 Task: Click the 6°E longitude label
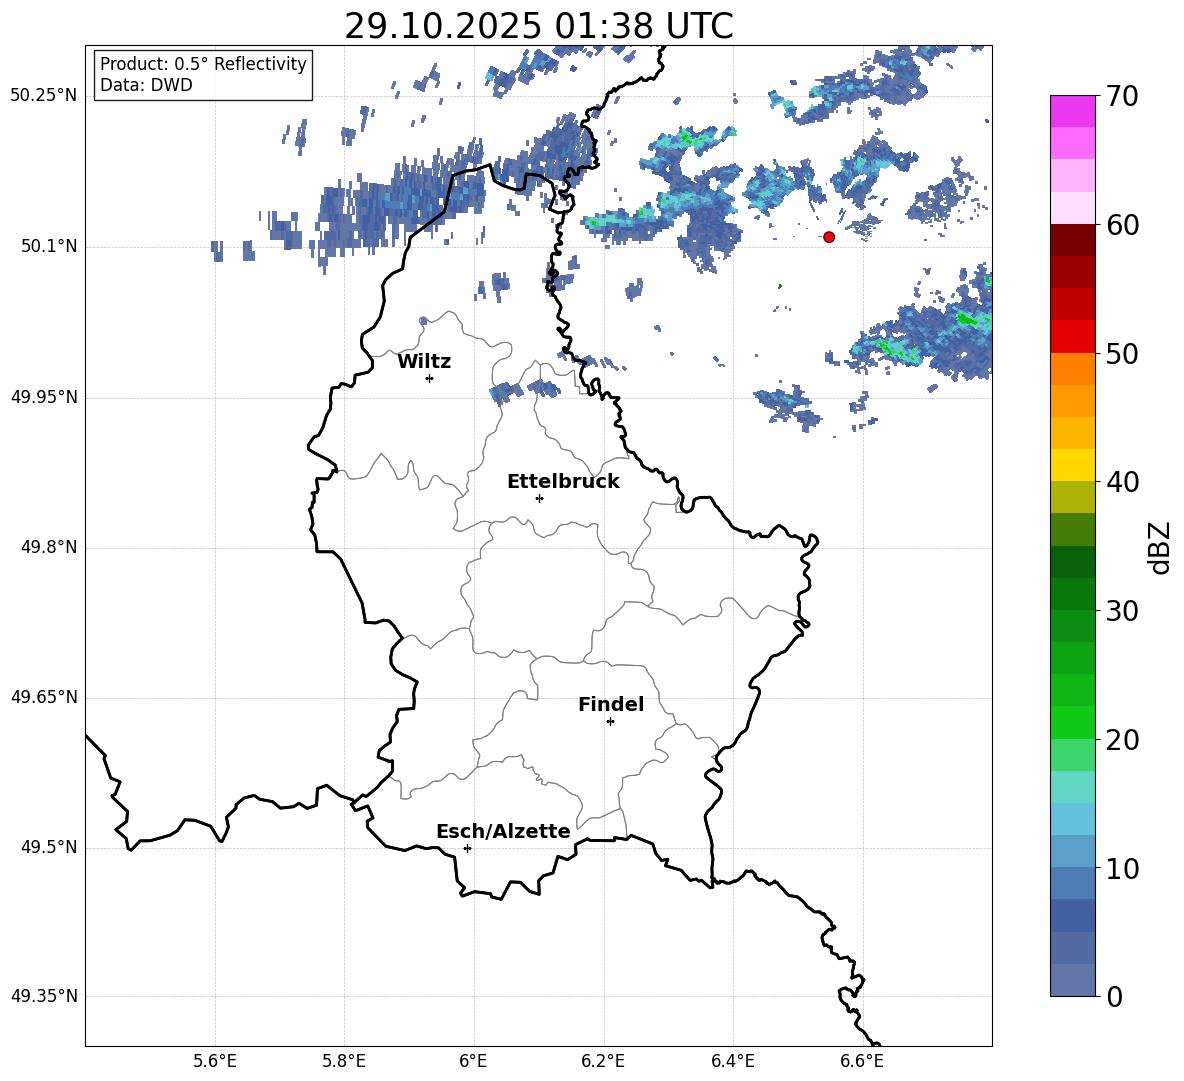(x=473, y=1061)
